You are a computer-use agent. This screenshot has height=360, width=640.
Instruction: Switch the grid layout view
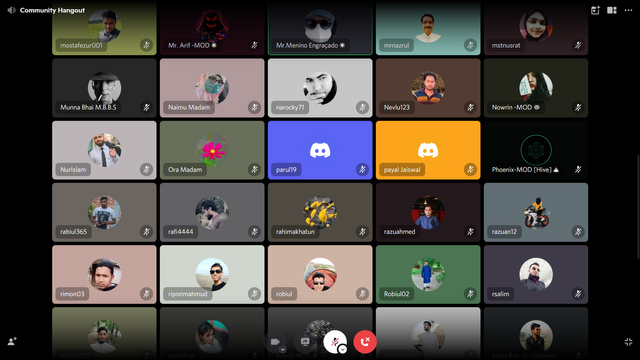tap(612, 10)
